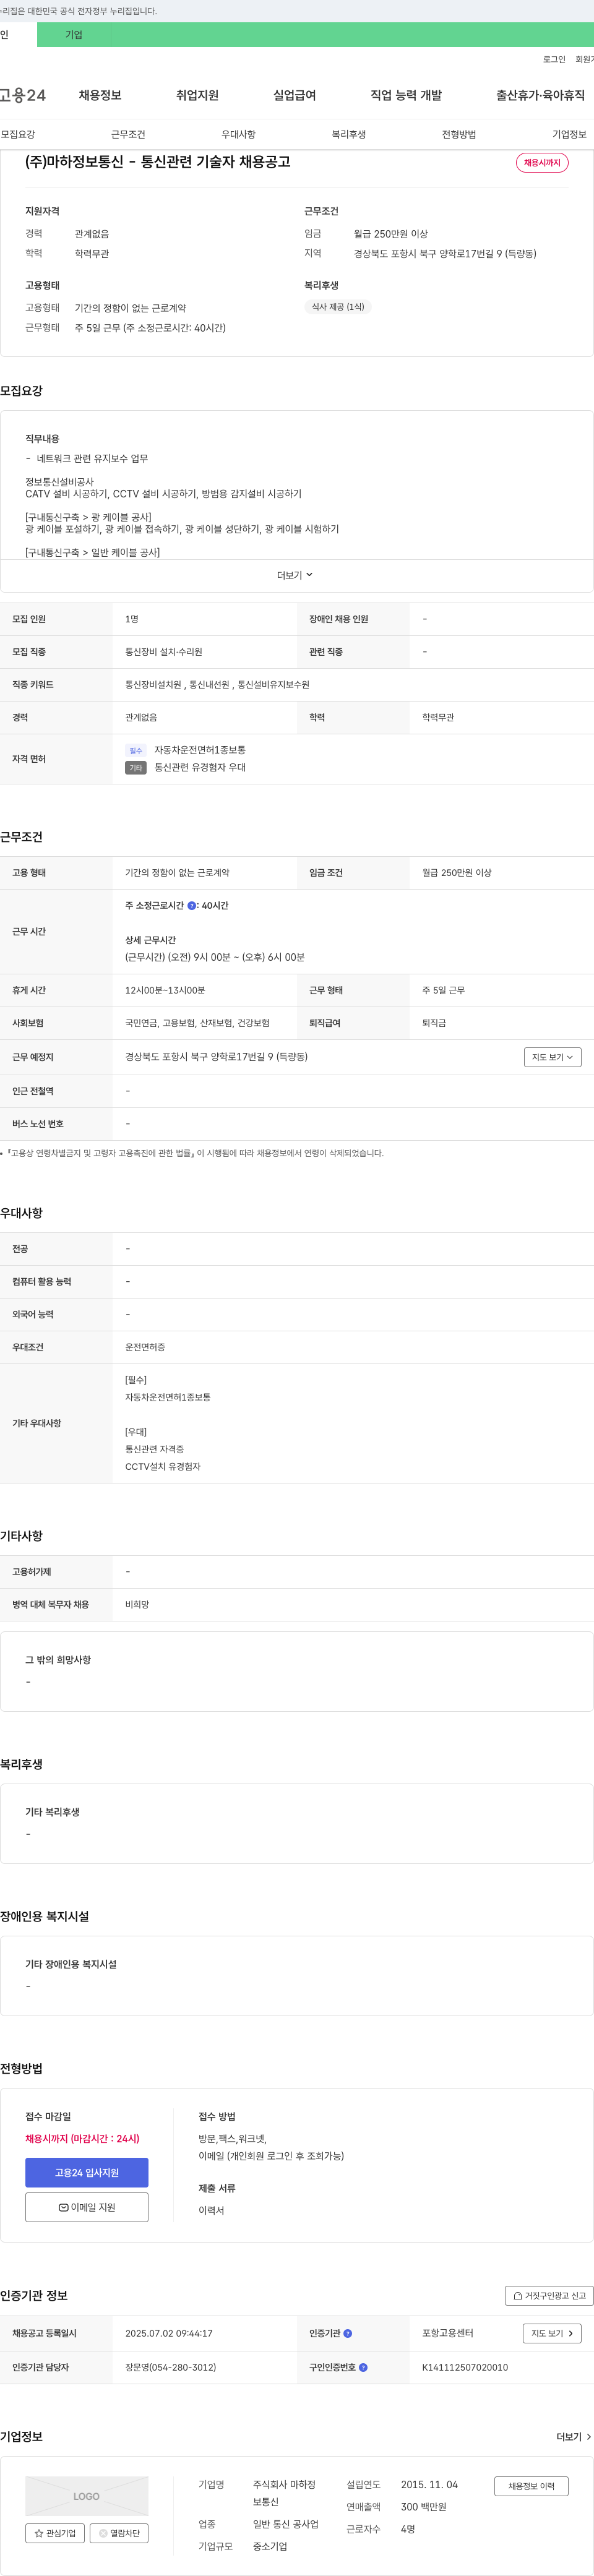The image size is (594, 2576).
Task: Click the 기타 license tag
Action: click(x=136, y=768)
